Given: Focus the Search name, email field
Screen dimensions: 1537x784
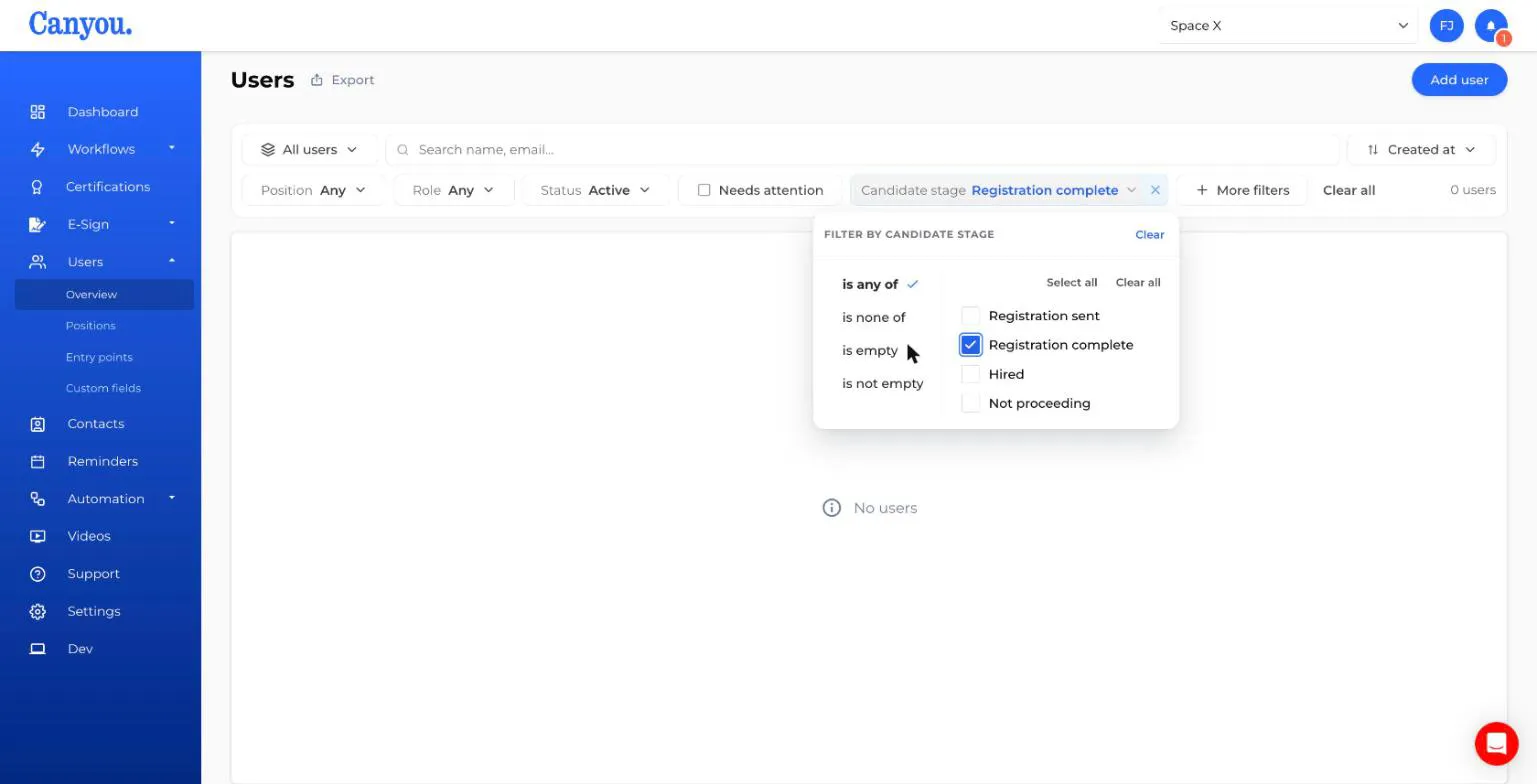Looking at the screenshot, I should pos(863,150).
